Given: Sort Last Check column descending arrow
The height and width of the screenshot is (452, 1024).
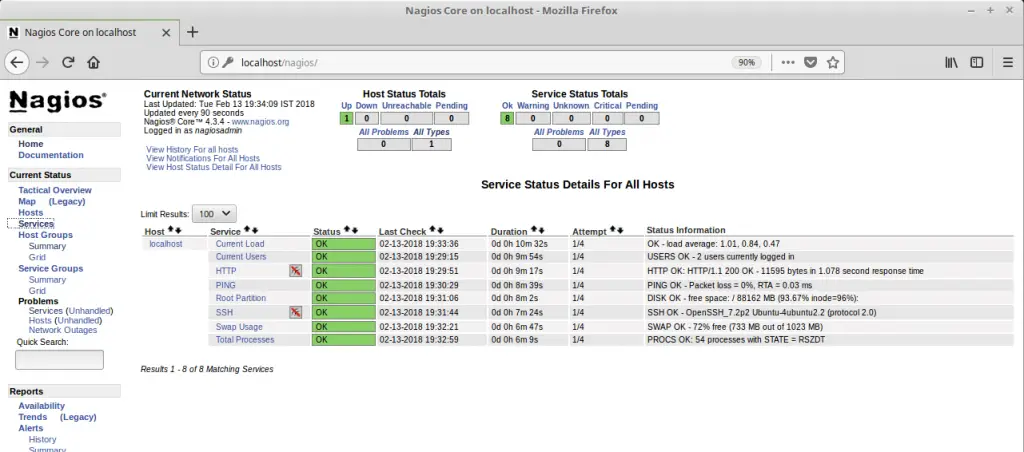Looking at the screenshot, I should [x=439, y=230].
